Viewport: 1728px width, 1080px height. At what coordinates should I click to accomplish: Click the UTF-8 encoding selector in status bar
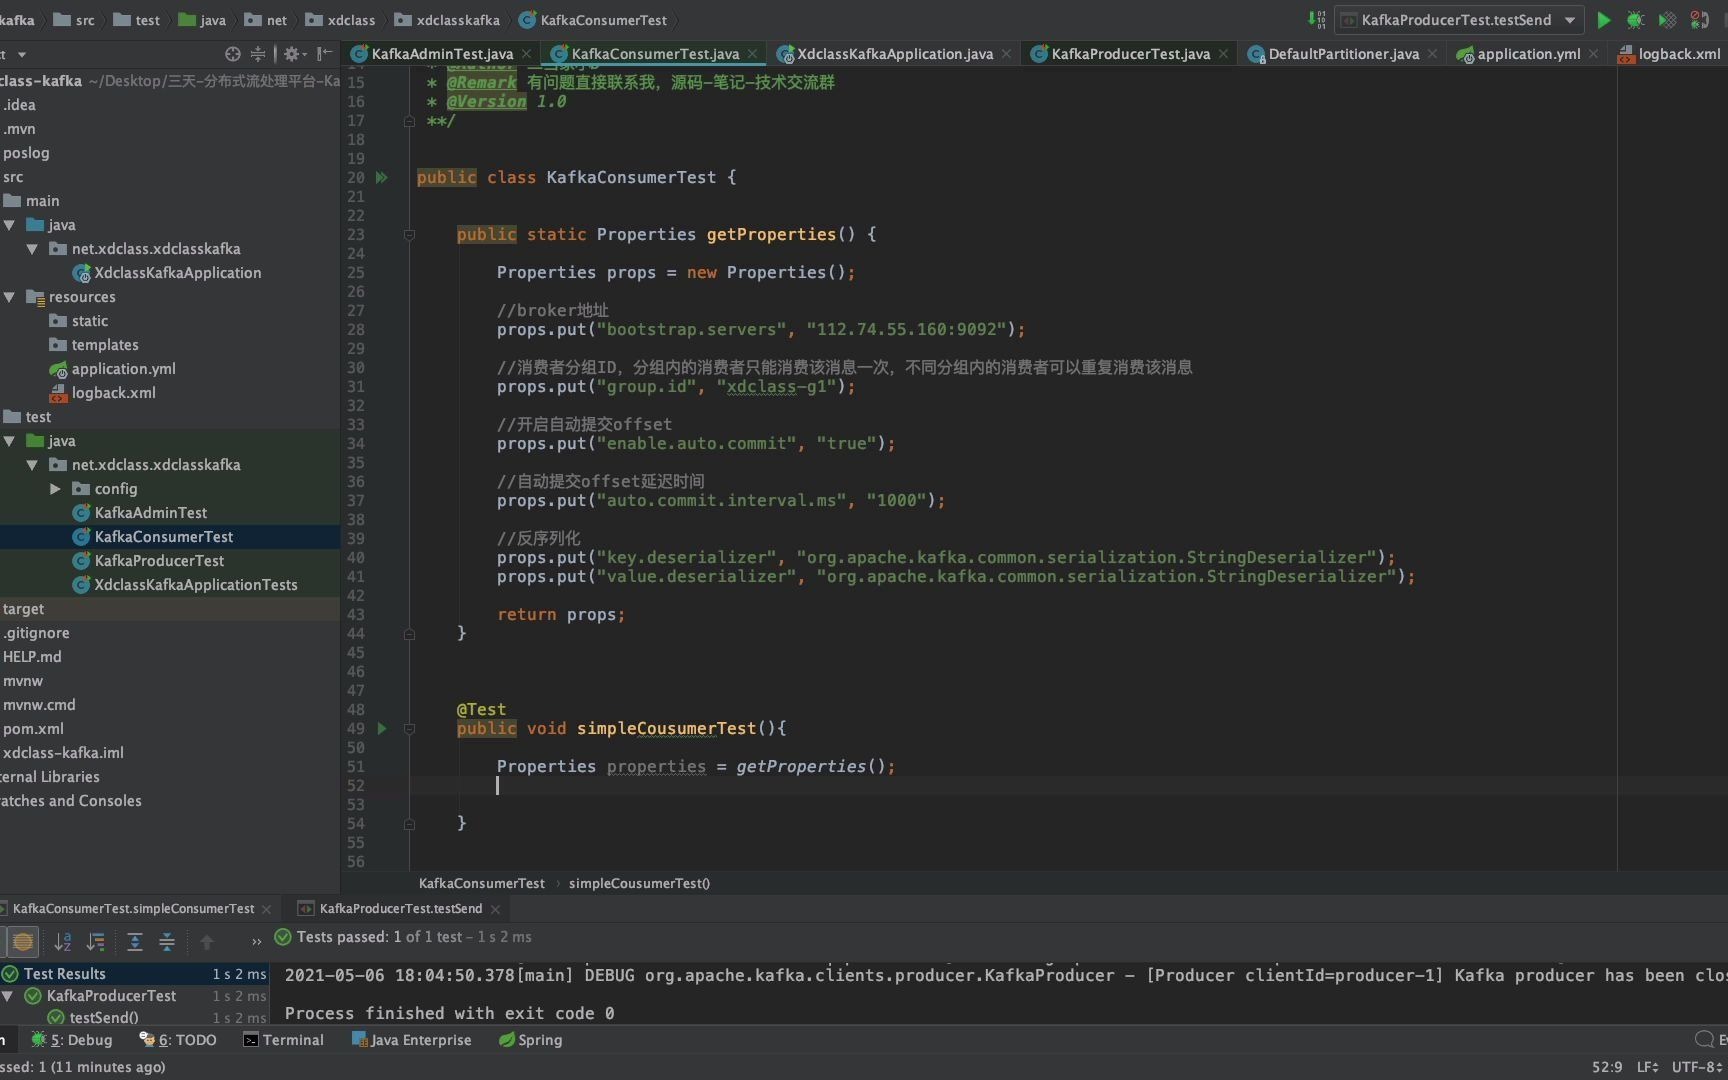pyautogui.click(x=1698, y=1067)
